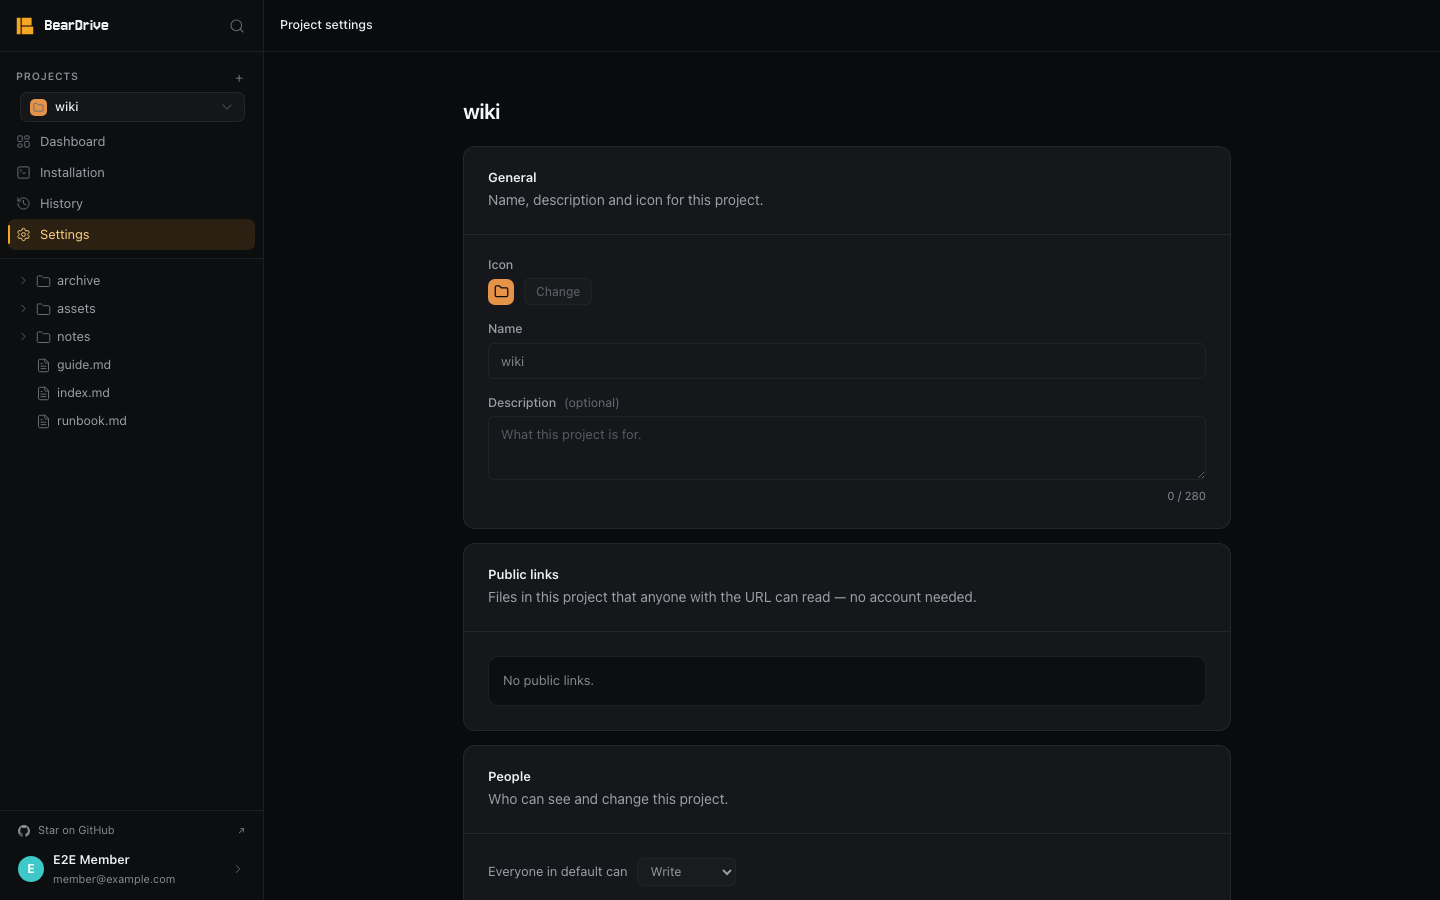Add a new project with plus icon
Image resolution: width=1440 pixels, height=900 pixels.
[239, 78]
